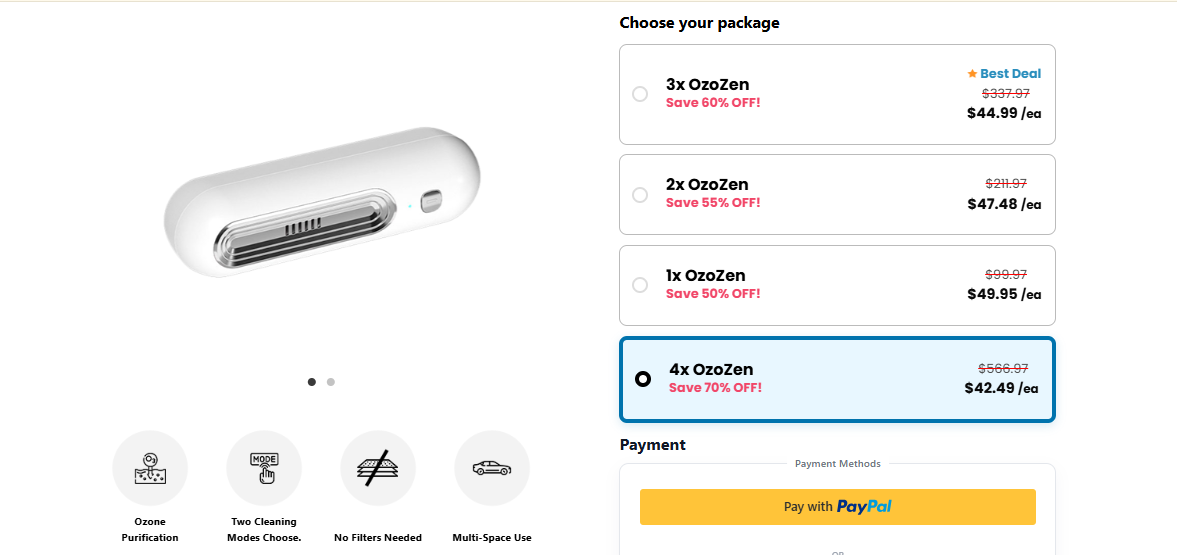This screenshot has height=555, width=1177.
Task: Click the Ozone Purification feature icon
Action: click(x=150, y=468)
